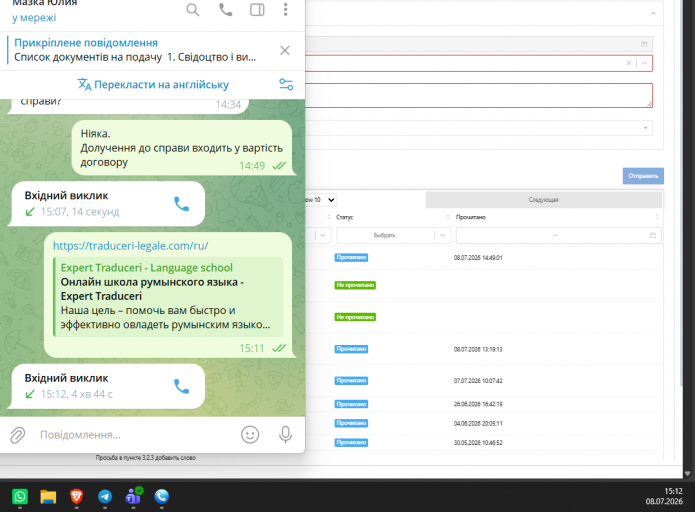
Task: Click the second Не прочитано badge
Action: pos(355,317)
